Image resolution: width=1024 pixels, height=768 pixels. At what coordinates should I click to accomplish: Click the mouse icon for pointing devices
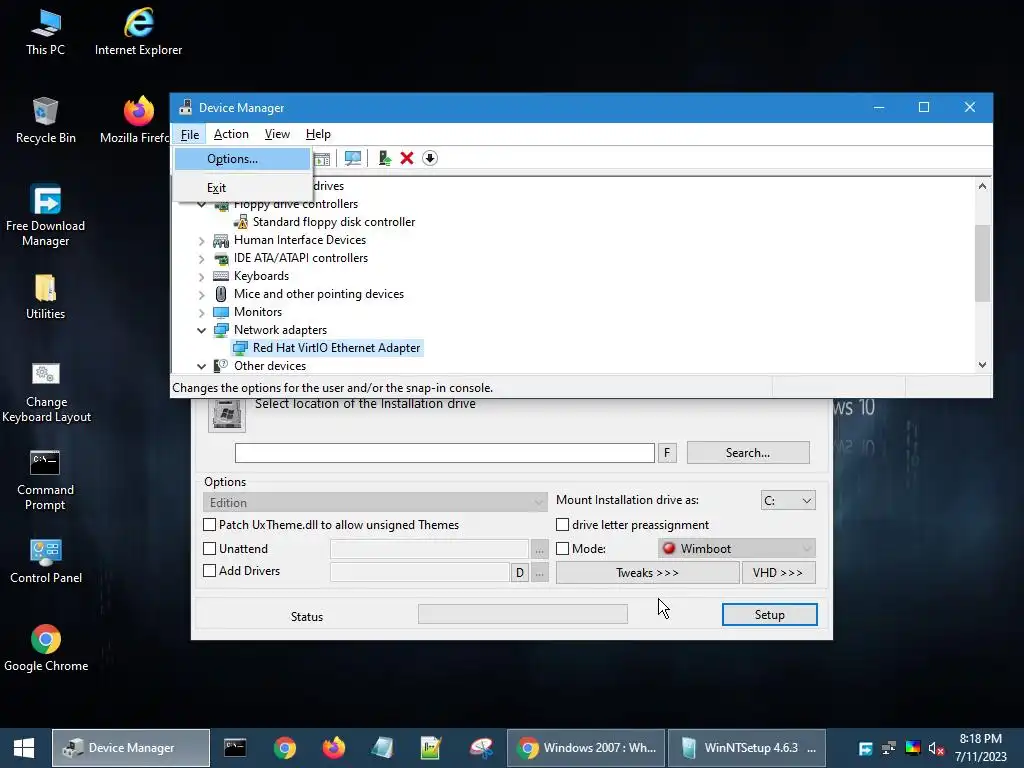tap(221, 294)
